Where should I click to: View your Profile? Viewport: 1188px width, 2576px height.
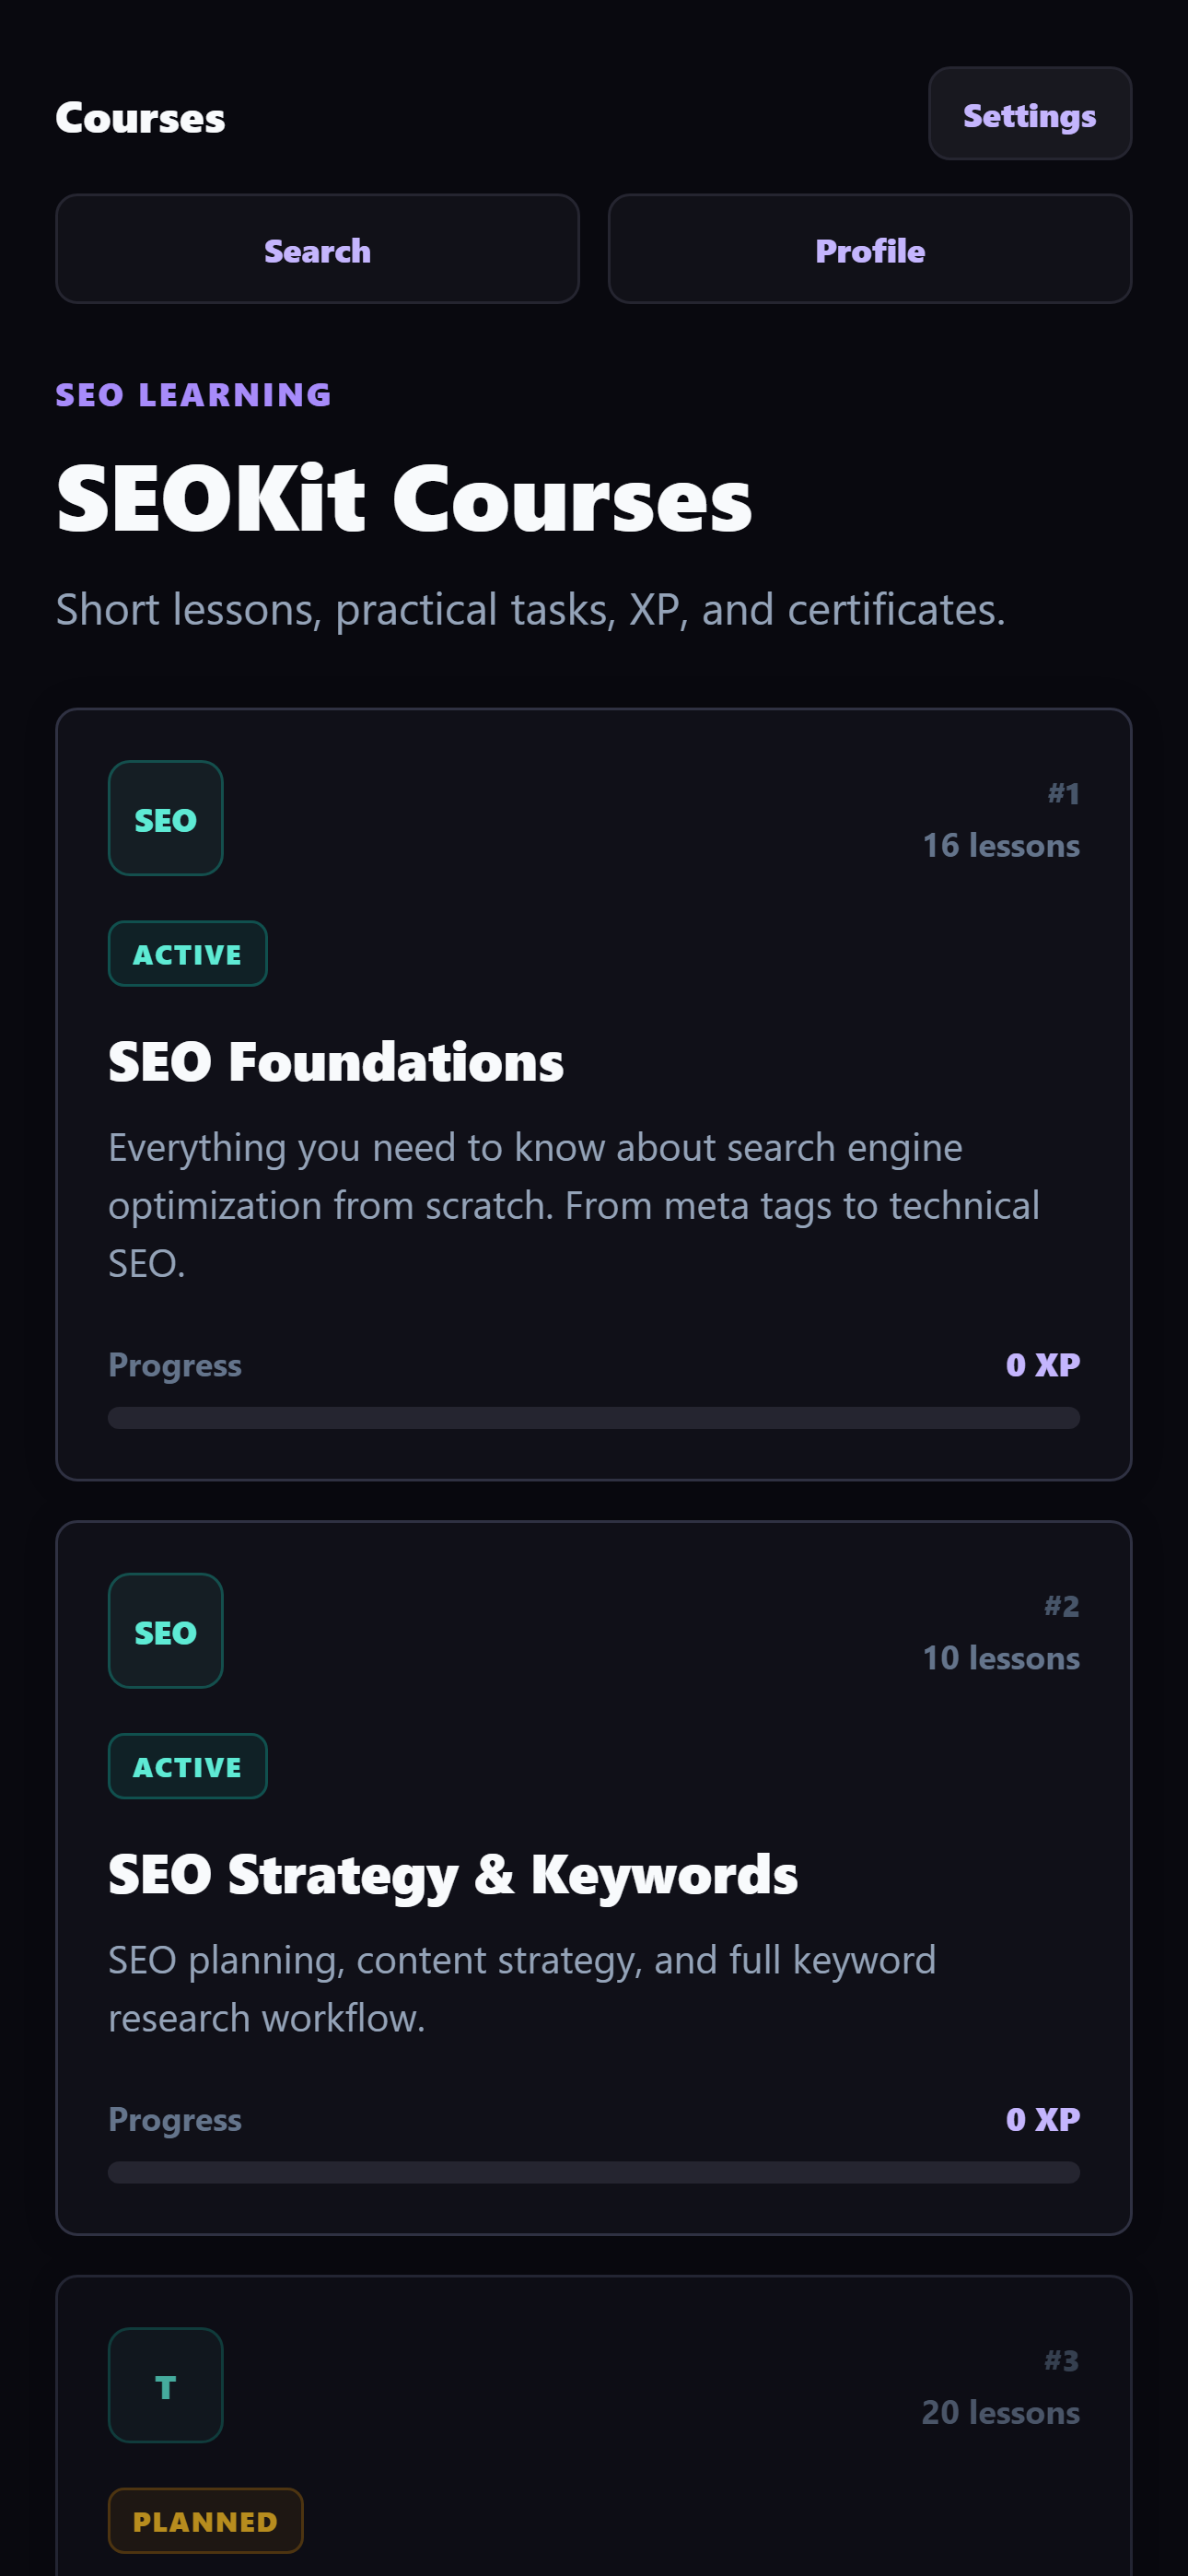pyautogui.click(x=869, y=250)
